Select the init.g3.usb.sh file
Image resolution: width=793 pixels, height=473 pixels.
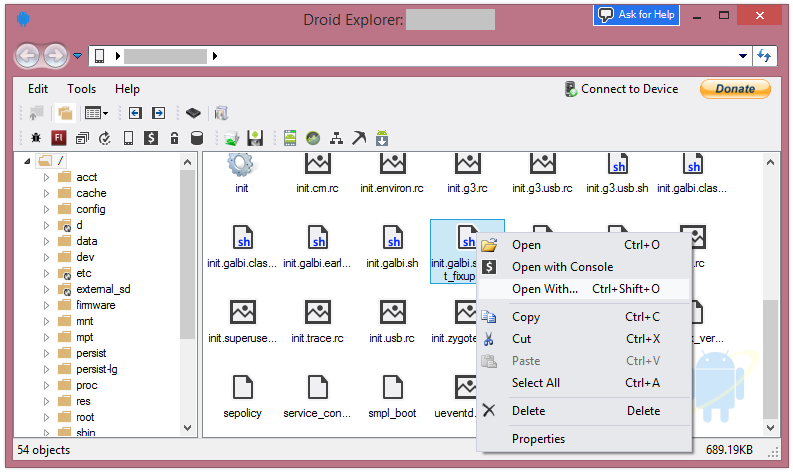click(x=617, y=175)
